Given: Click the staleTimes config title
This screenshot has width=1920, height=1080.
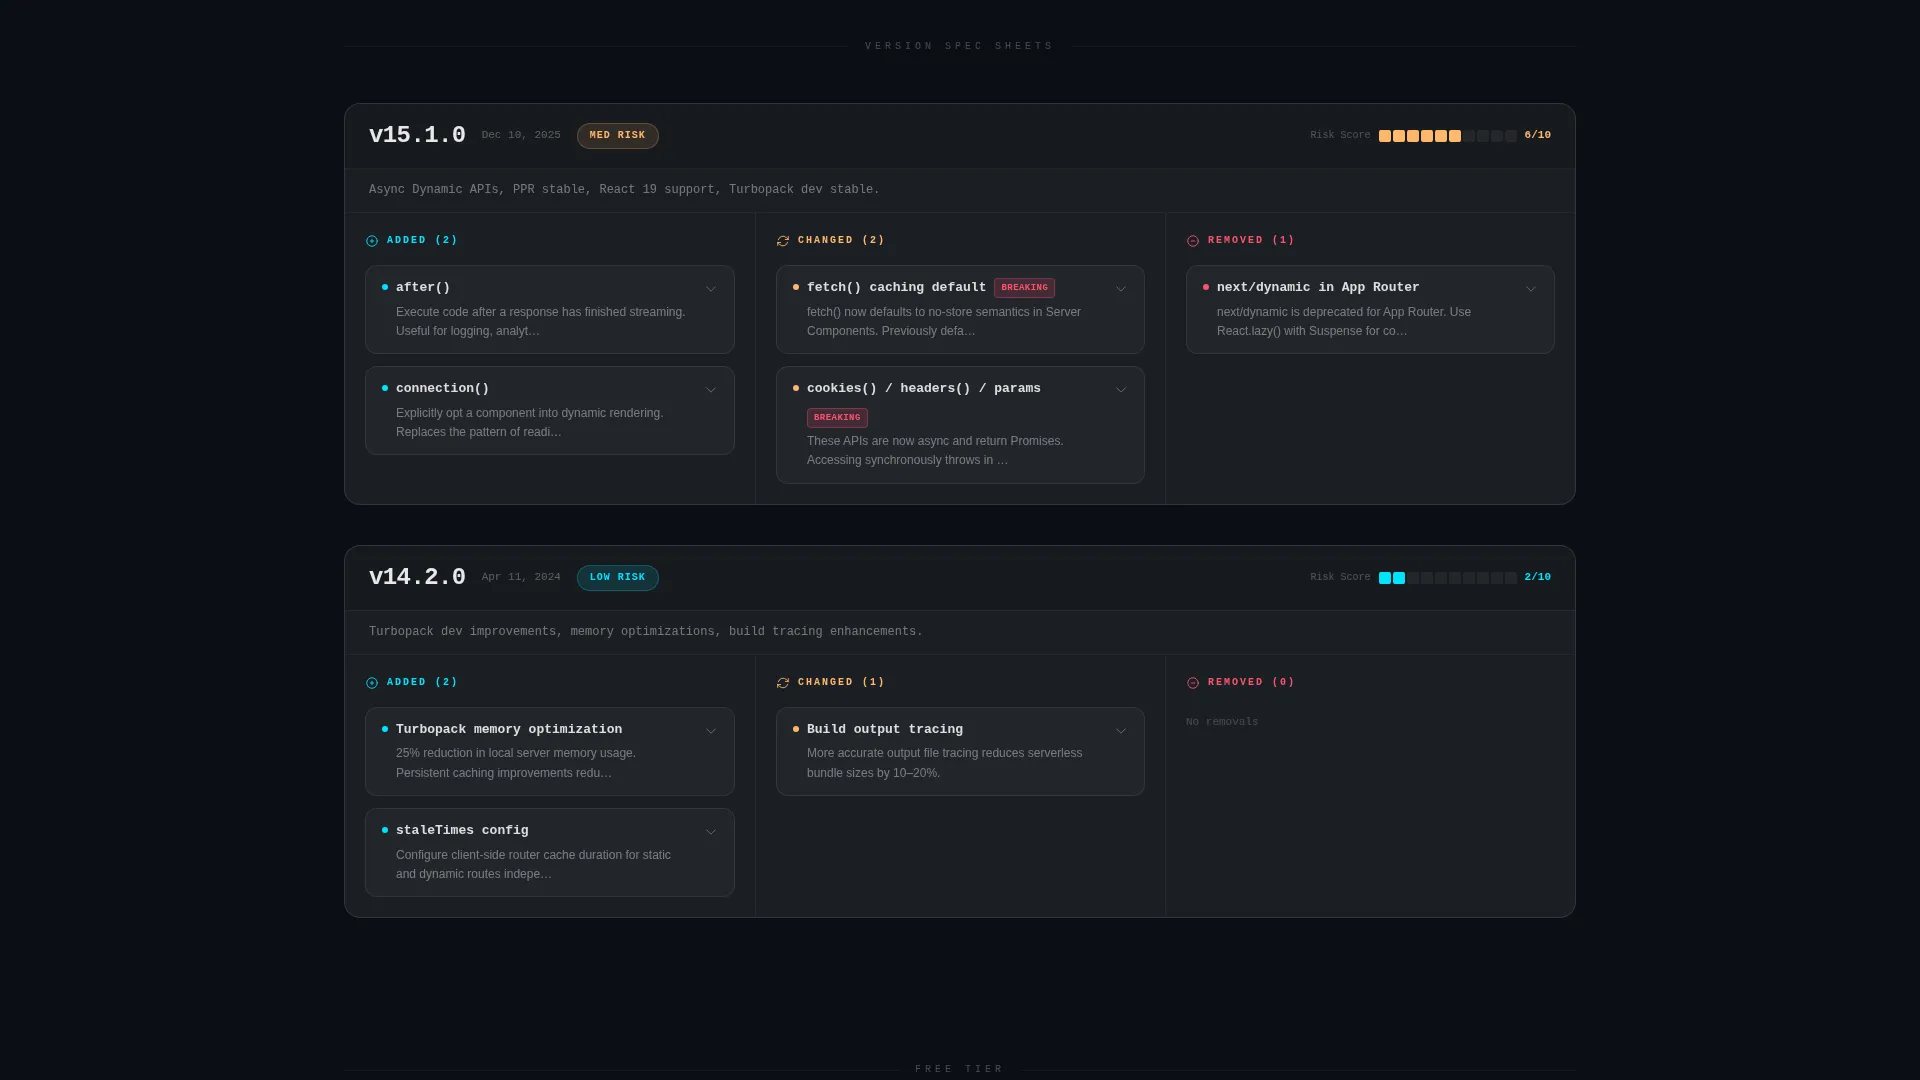Looking at the screenshot, I should pyautogui.click(x=462, y=831).
